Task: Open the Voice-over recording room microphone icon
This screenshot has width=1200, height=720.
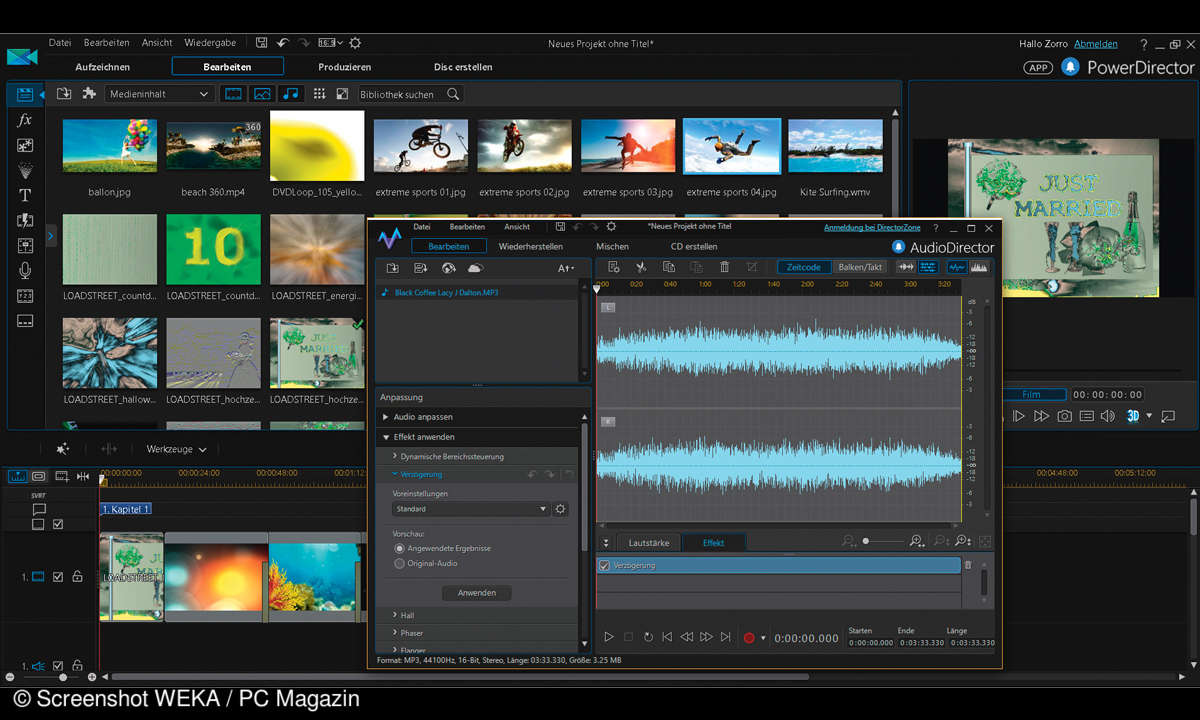Action: (25, 270)
